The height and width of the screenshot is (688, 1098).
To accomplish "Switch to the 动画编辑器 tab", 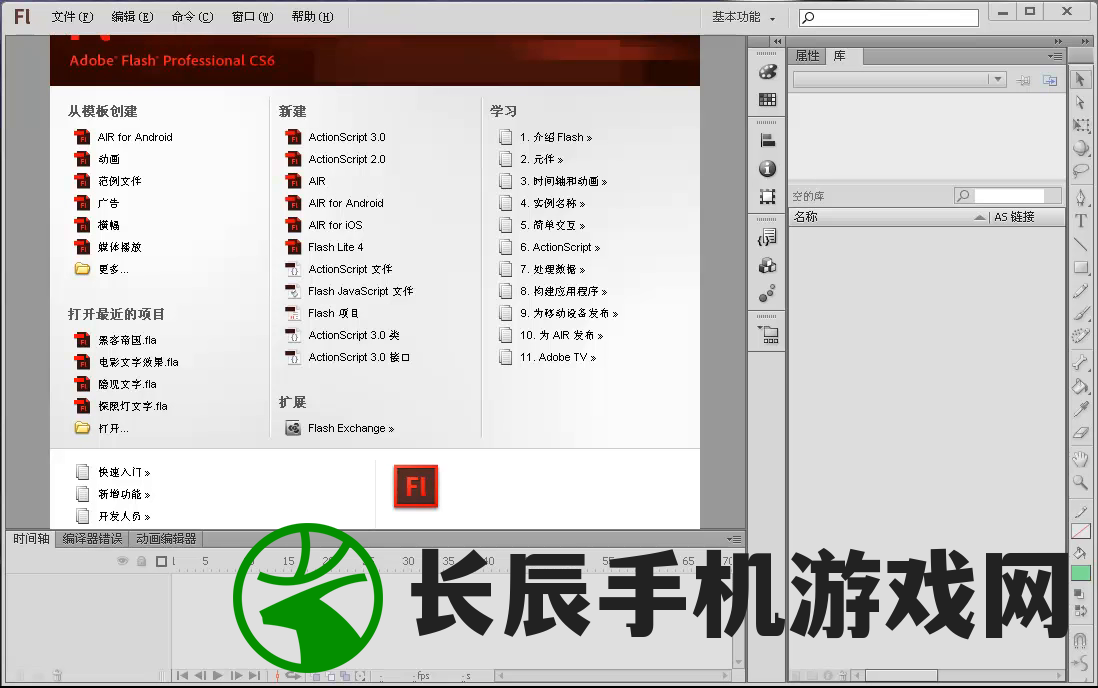I will pyautogui.click(x=166, y=539).
